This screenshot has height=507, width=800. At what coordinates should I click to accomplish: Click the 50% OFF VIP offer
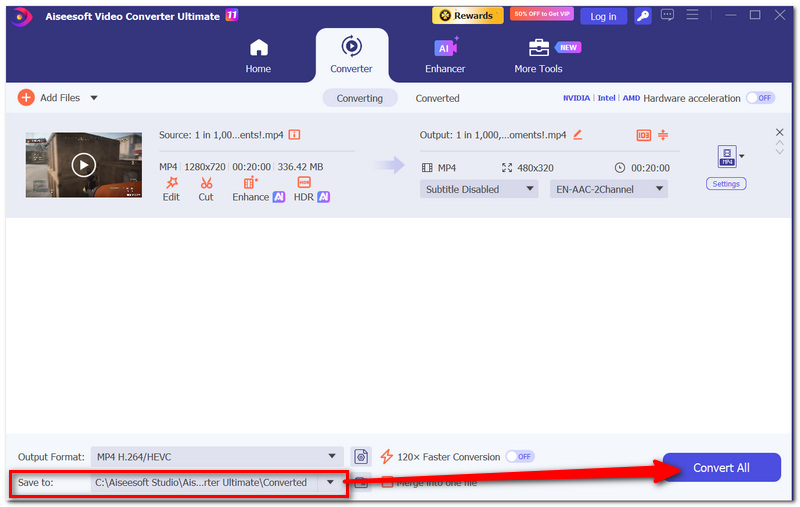click(542, 14)
